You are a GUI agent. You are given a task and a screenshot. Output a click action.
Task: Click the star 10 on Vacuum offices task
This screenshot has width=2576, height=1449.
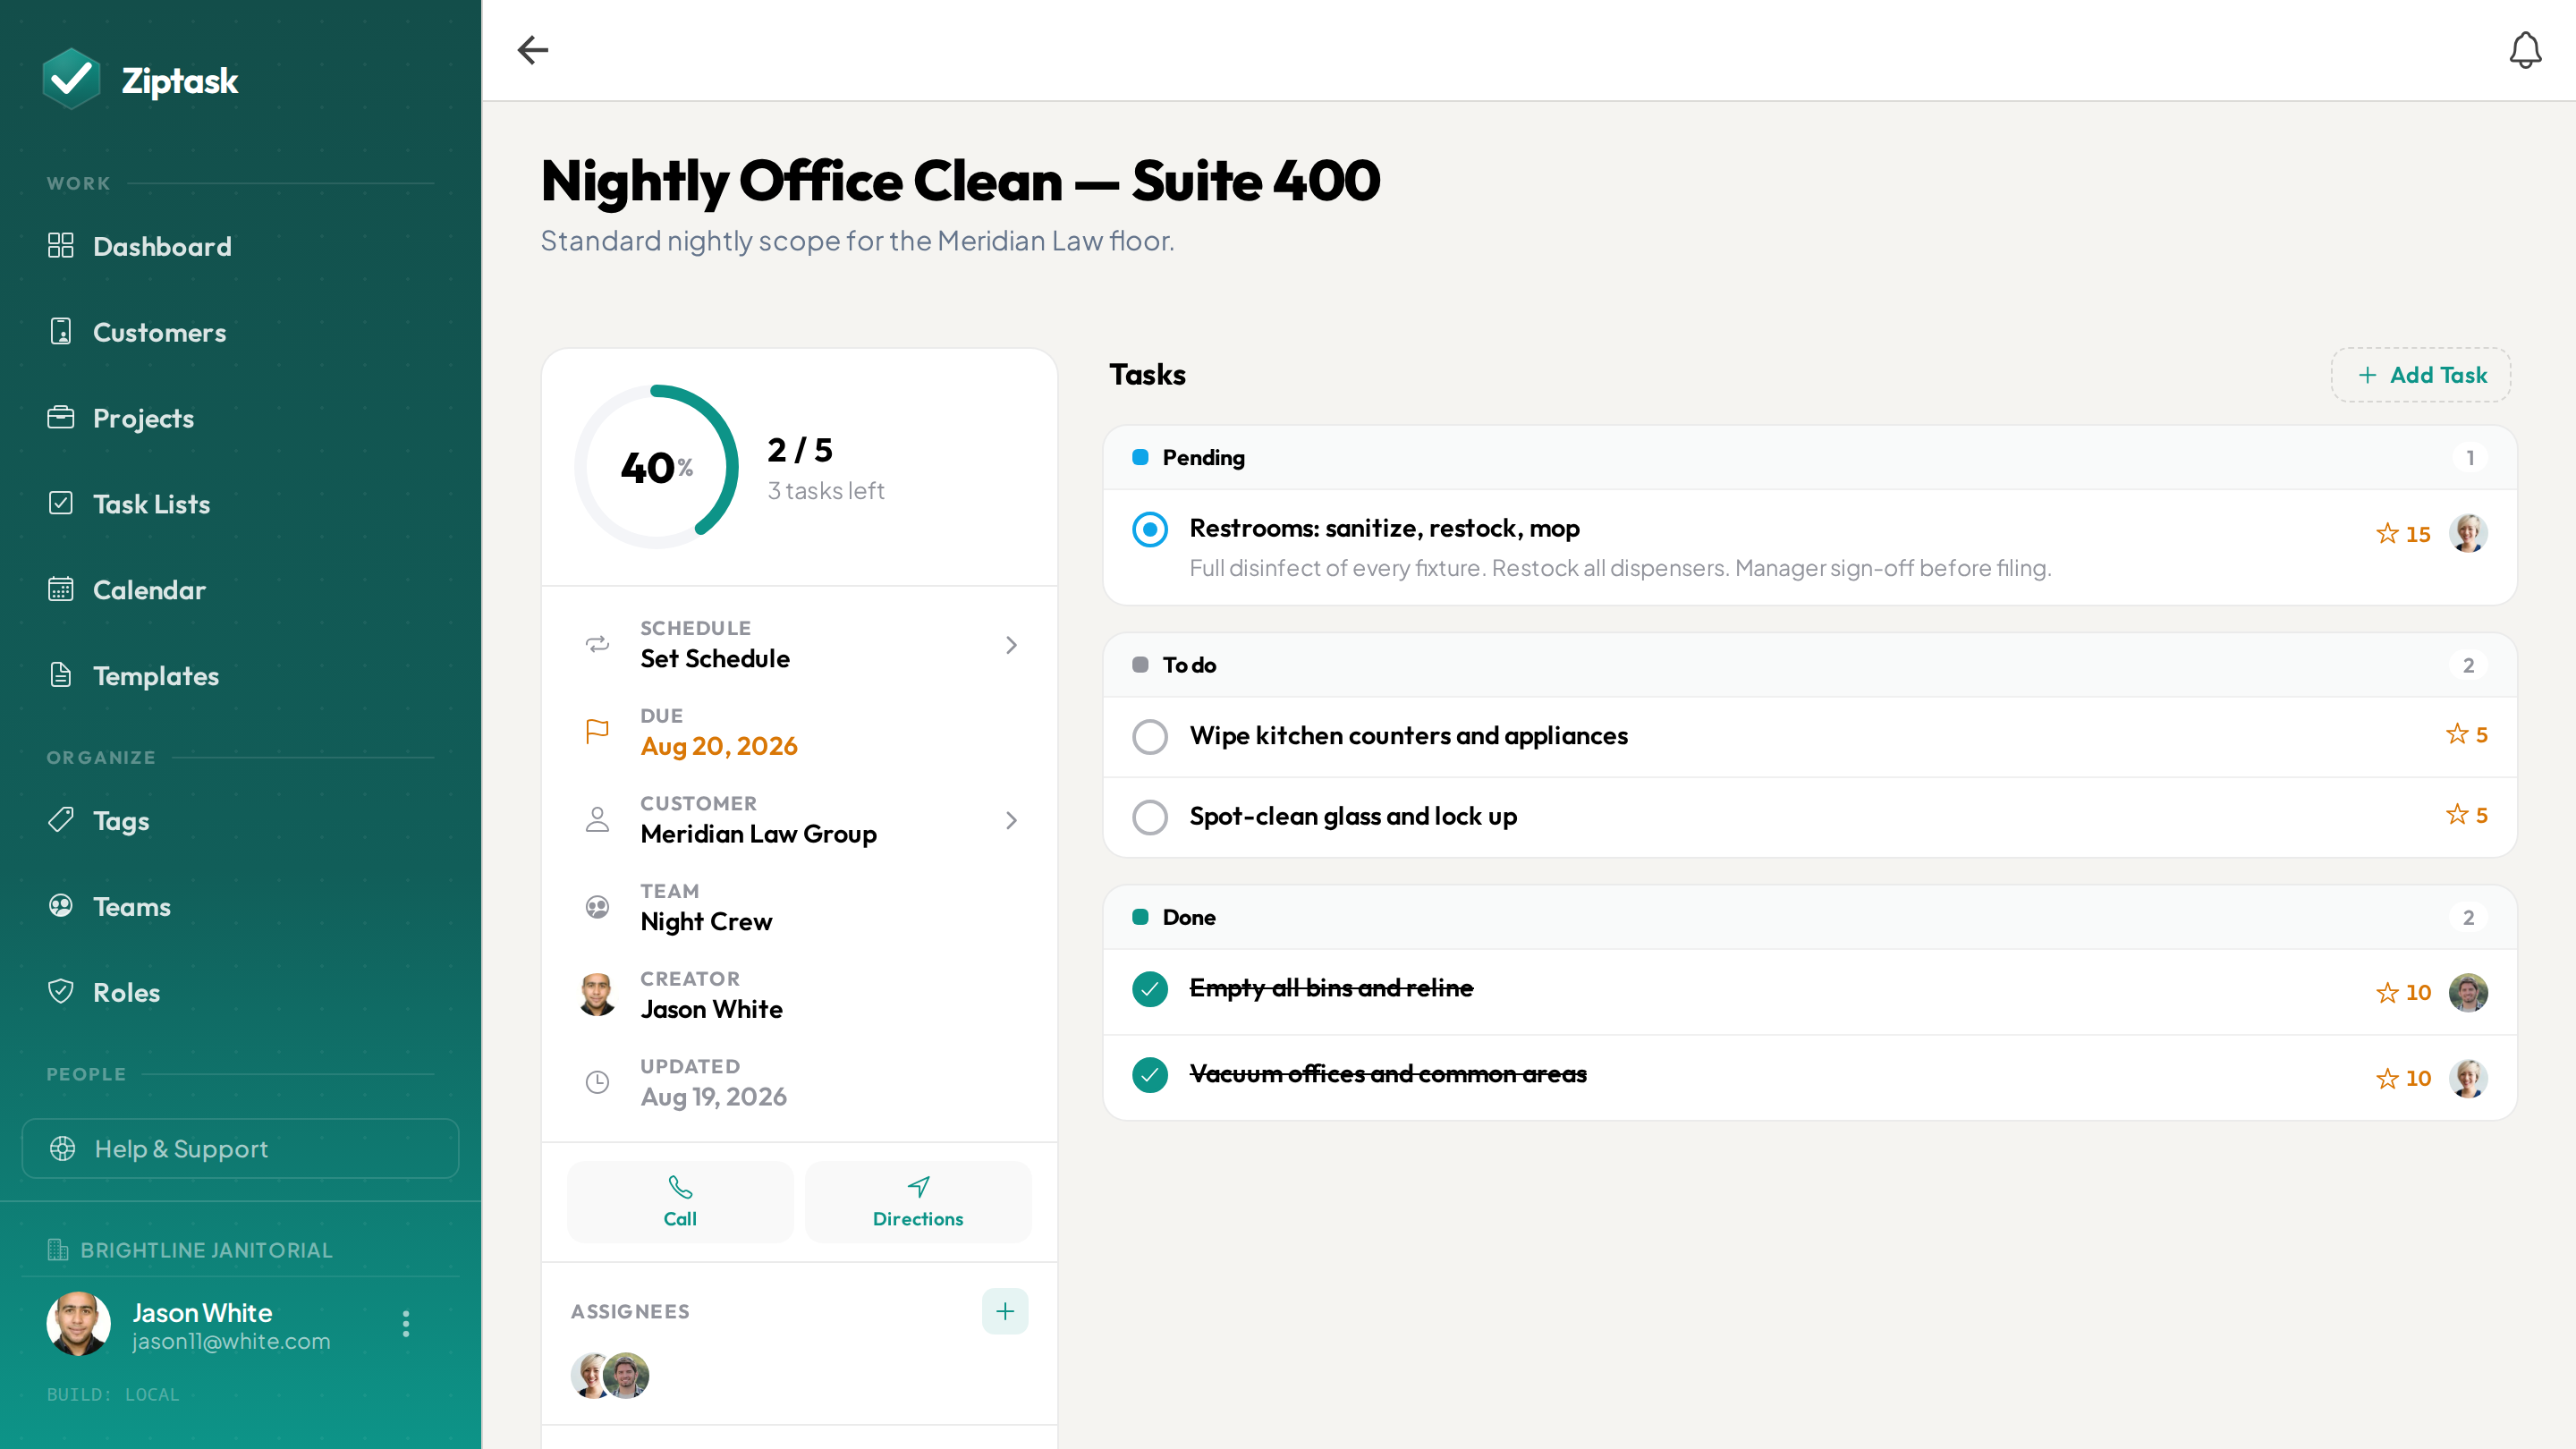coord(2403,1078)
